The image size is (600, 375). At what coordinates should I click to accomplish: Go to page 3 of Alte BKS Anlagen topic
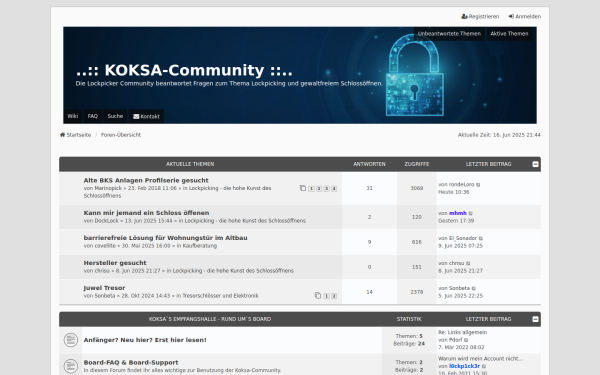(326, 189)
